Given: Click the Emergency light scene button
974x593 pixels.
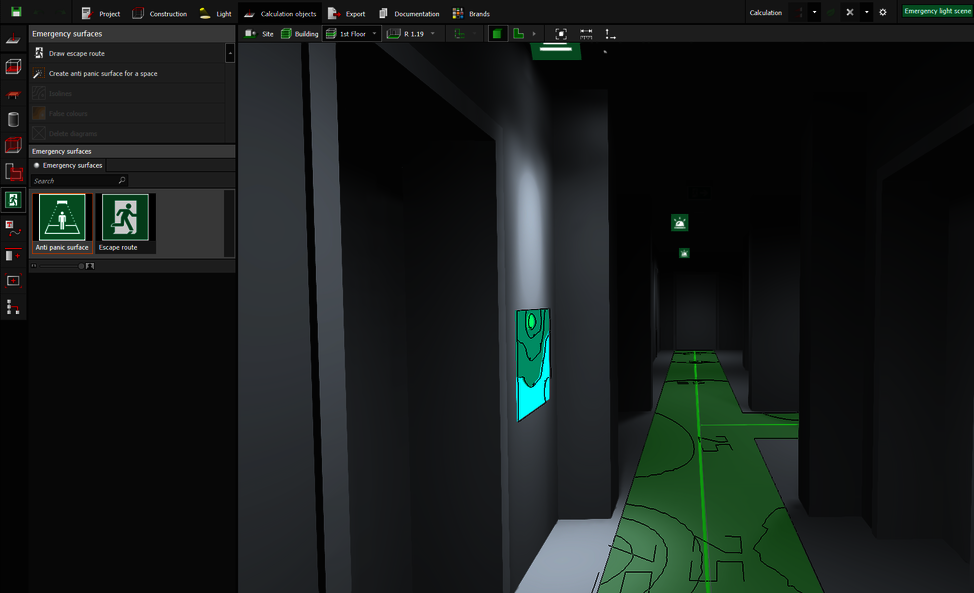Looking at the screenshot, I should (x=936, y=11).
